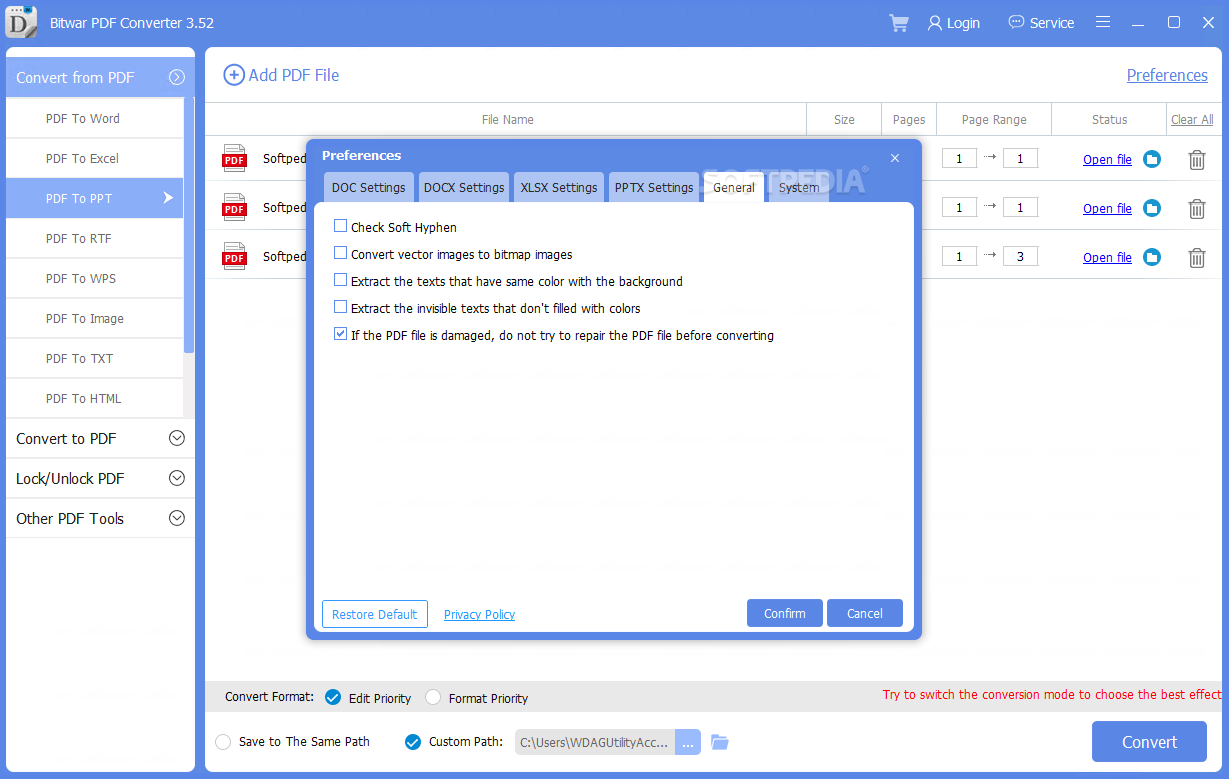The width and height of the screenshot is (1229, 779).
Task: Click the Login user icon
Action: coord(935,23)
